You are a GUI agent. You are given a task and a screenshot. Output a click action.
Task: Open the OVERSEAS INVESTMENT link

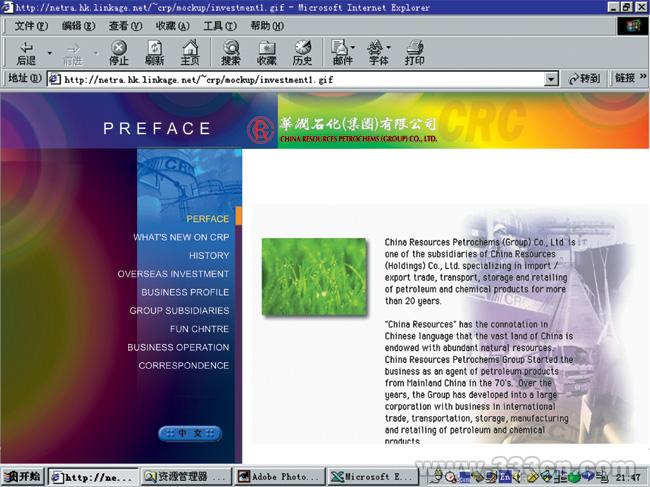[173, 274]
